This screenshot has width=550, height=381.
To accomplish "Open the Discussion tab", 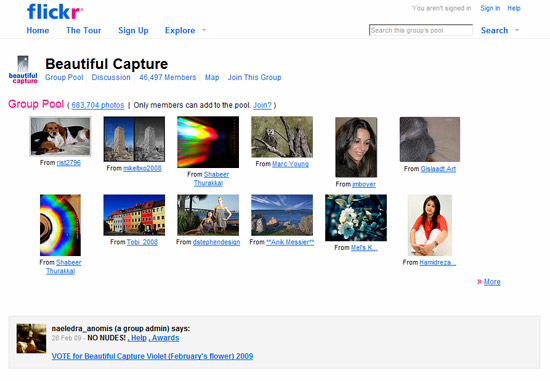I will tap(111, 77).
